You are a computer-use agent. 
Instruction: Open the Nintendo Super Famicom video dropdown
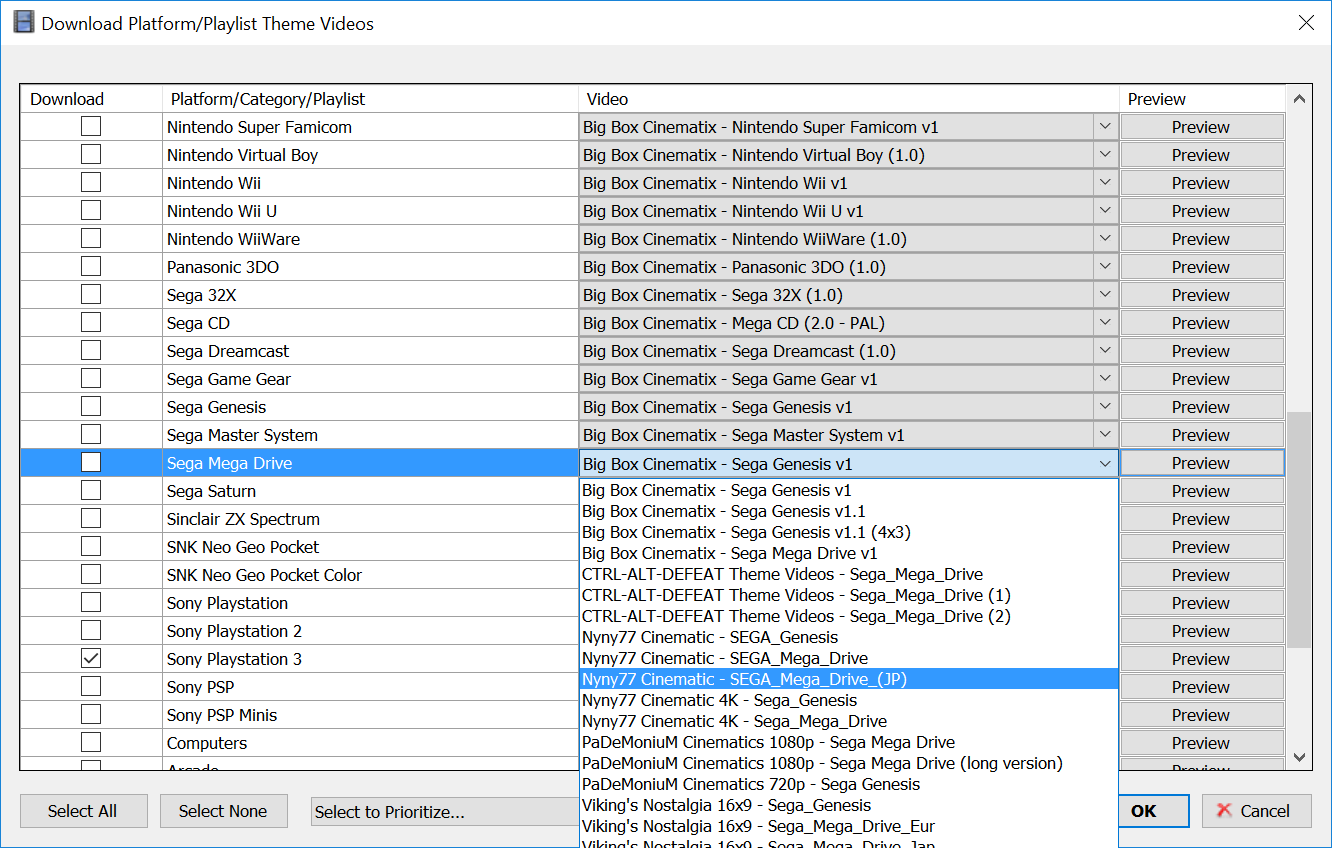1105,127
